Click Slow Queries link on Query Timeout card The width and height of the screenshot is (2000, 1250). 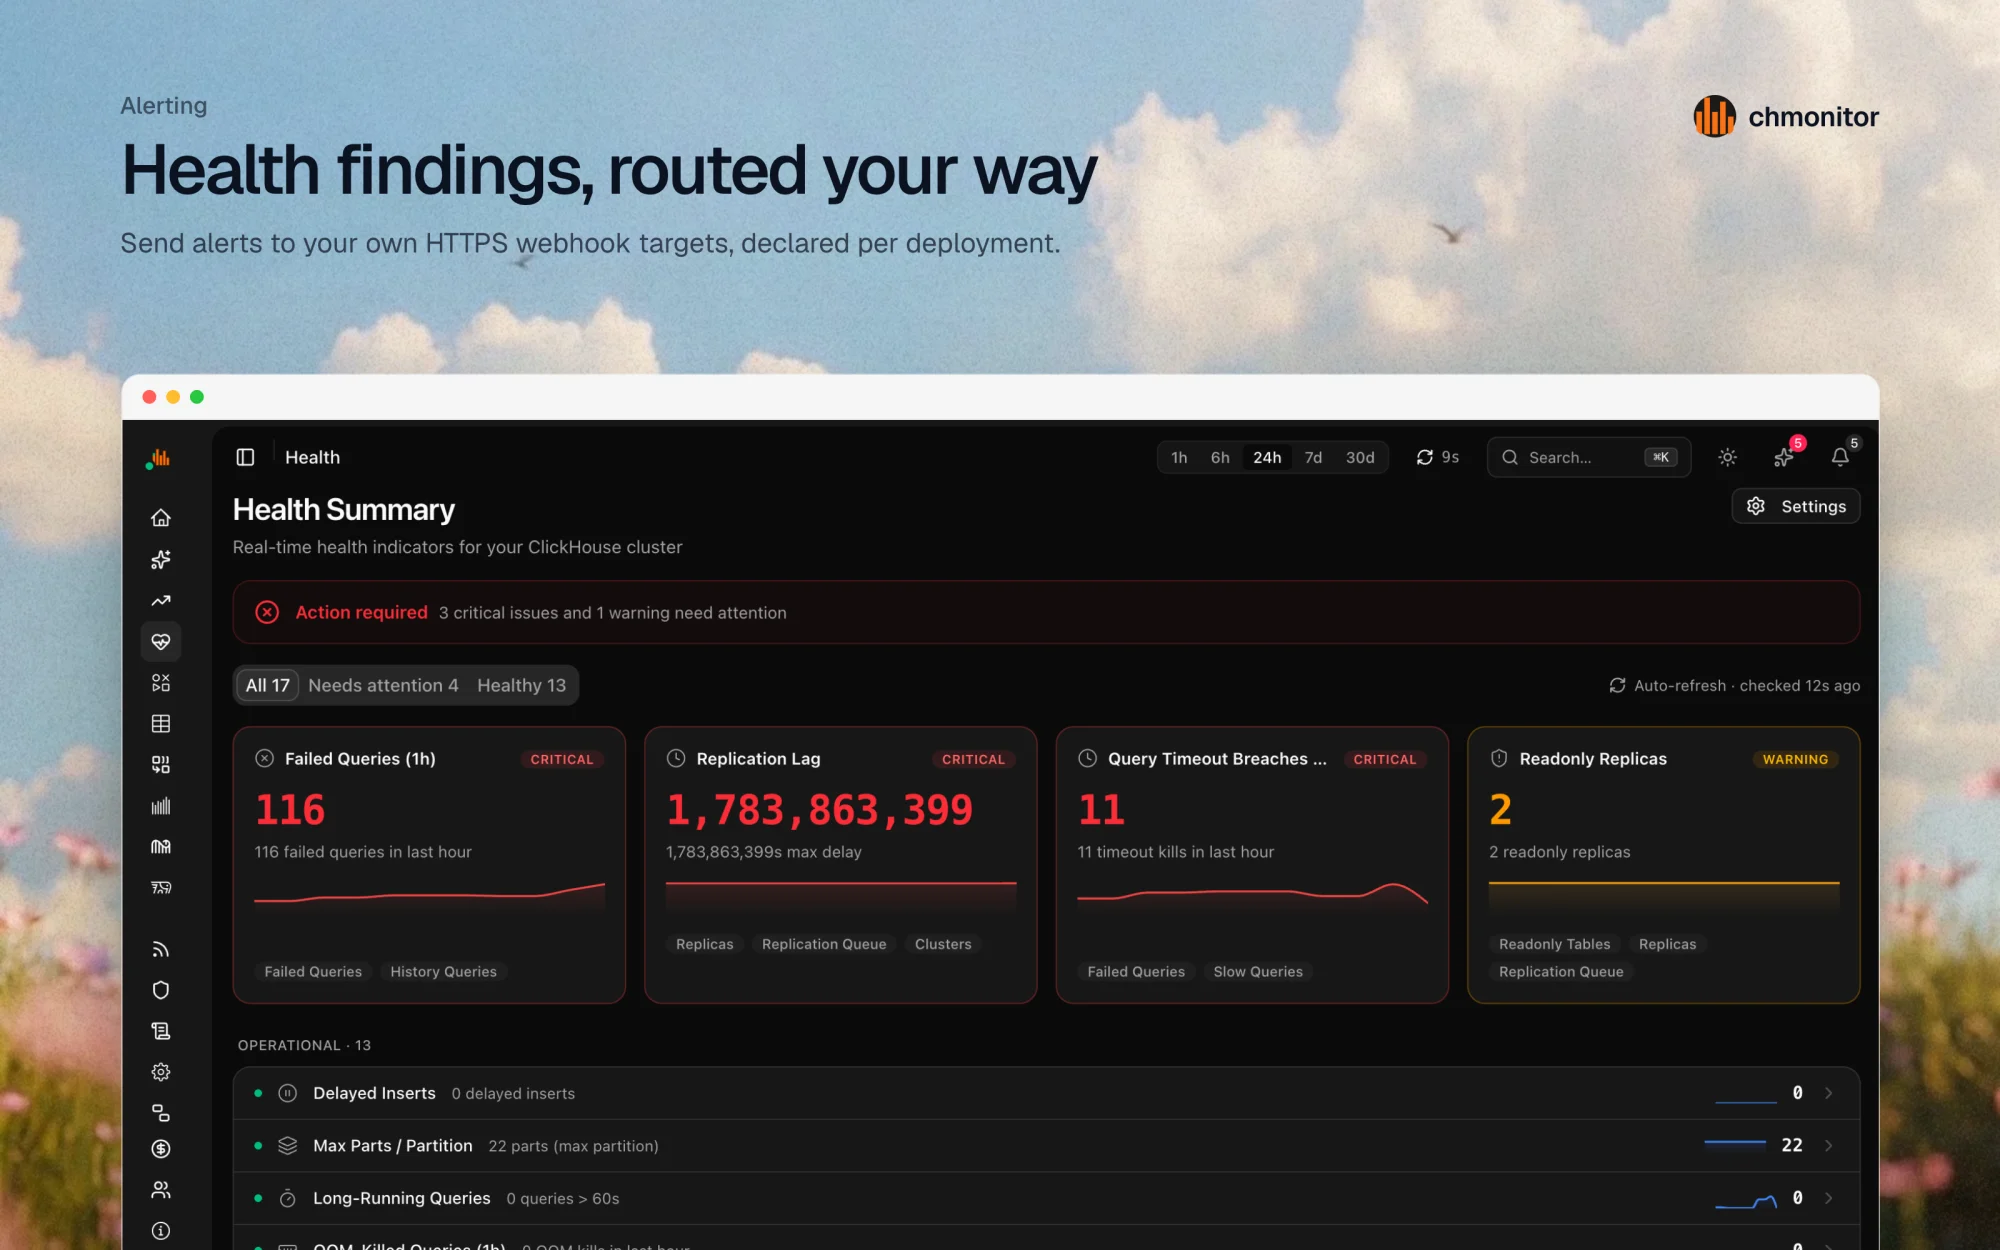point(1258,971)
